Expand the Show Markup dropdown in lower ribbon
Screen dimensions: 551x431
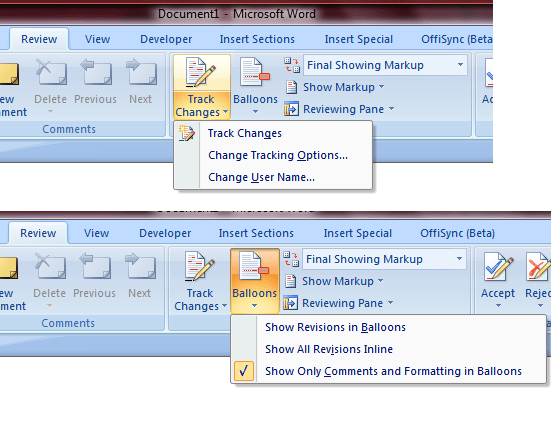380,281
